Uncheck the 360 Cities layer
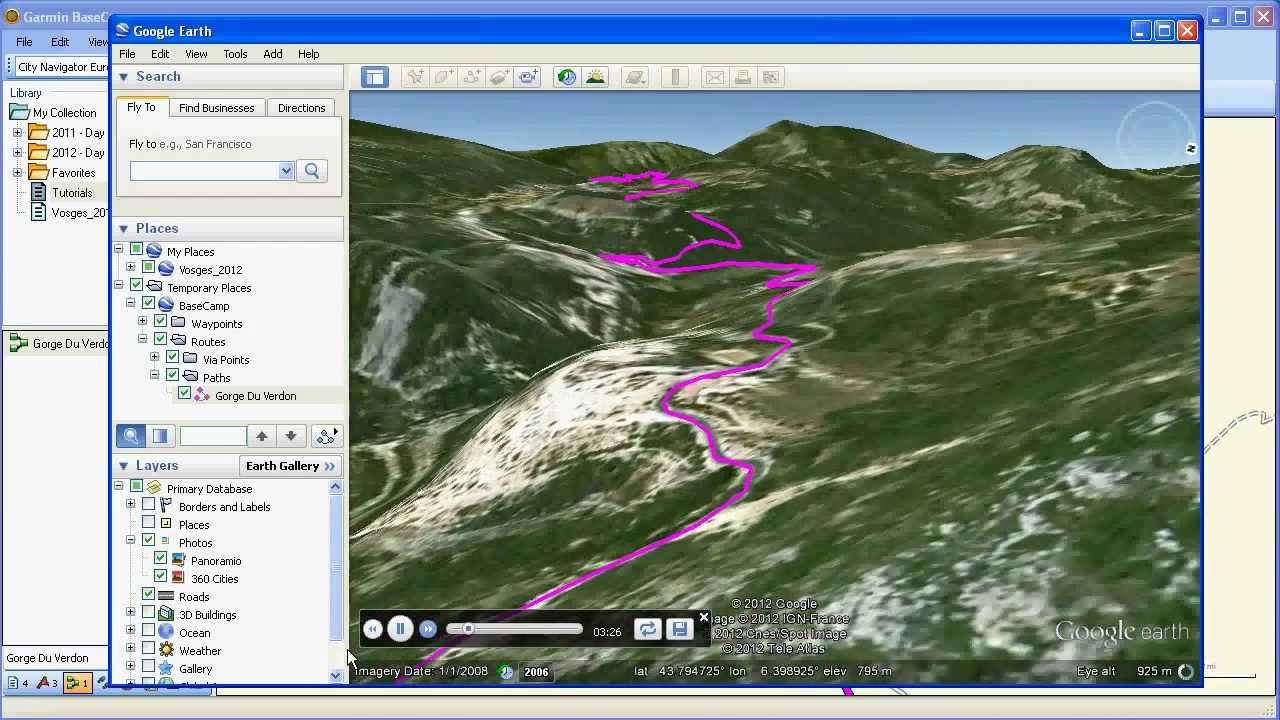The width and height of the screenshot is (1280, 720). 160,577
